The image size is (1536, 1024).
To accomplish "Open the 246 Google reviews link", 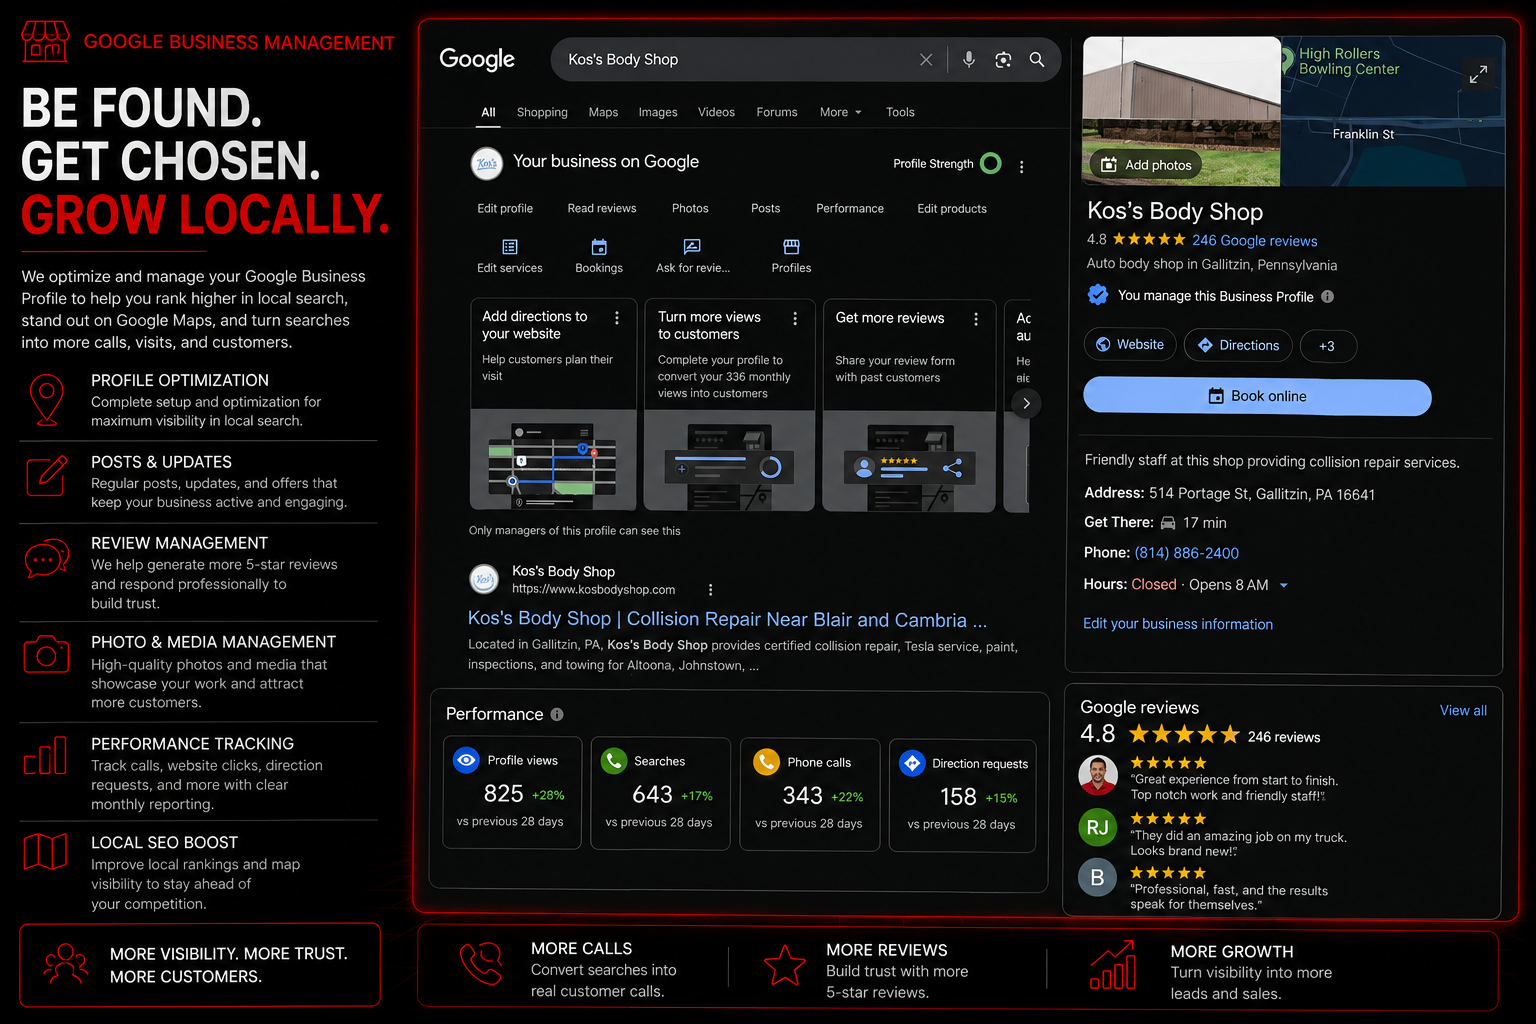I will pyautogui.click(x=1254, y=241).
